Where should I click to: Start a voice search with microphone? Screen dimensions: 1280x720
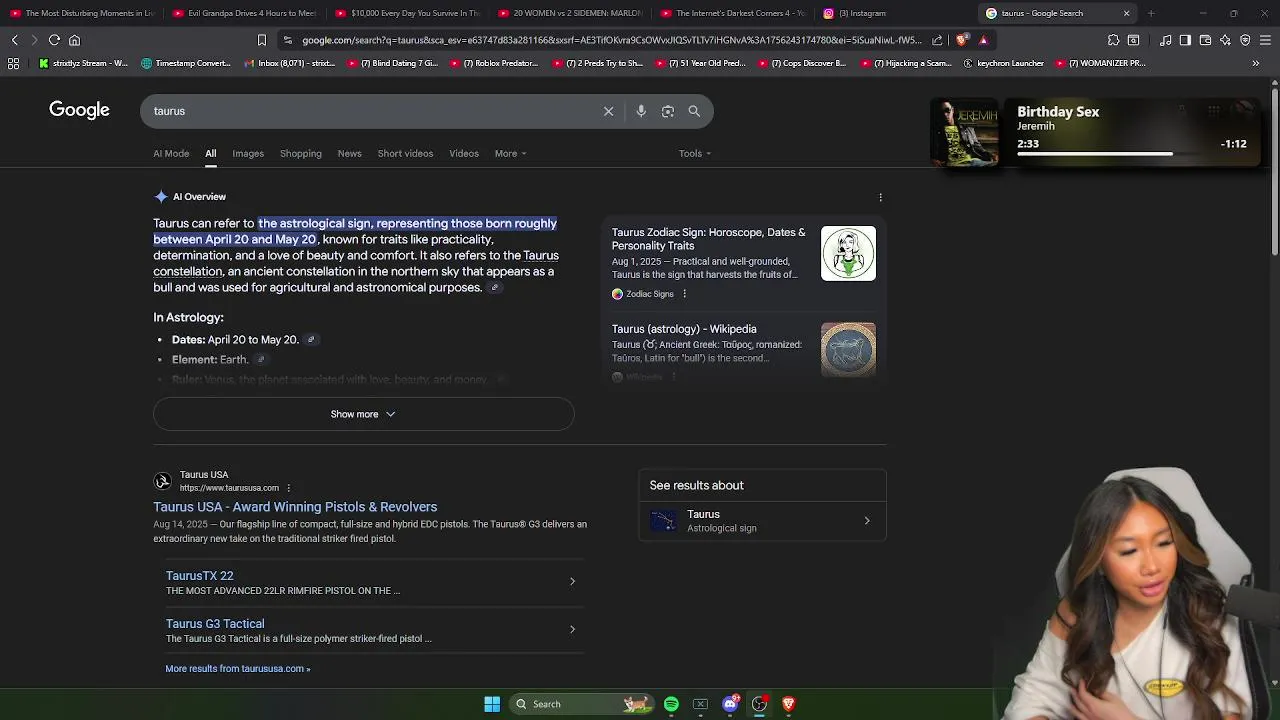[x=641, y=111]
